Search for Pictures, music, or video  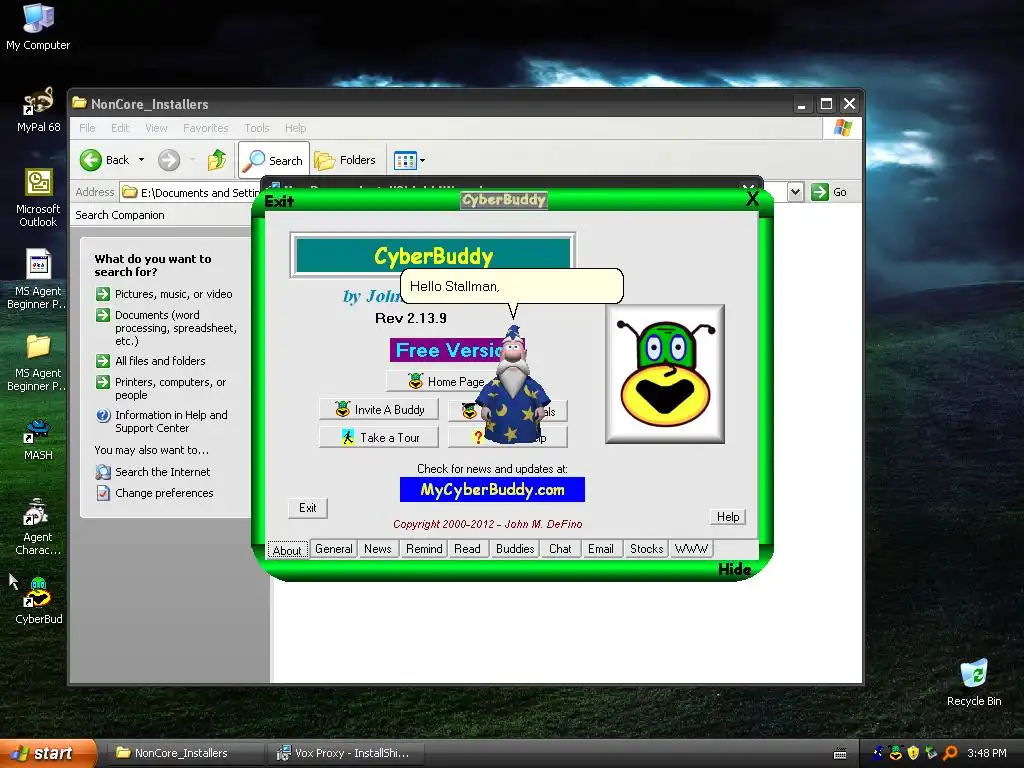(x=165, y=294)
